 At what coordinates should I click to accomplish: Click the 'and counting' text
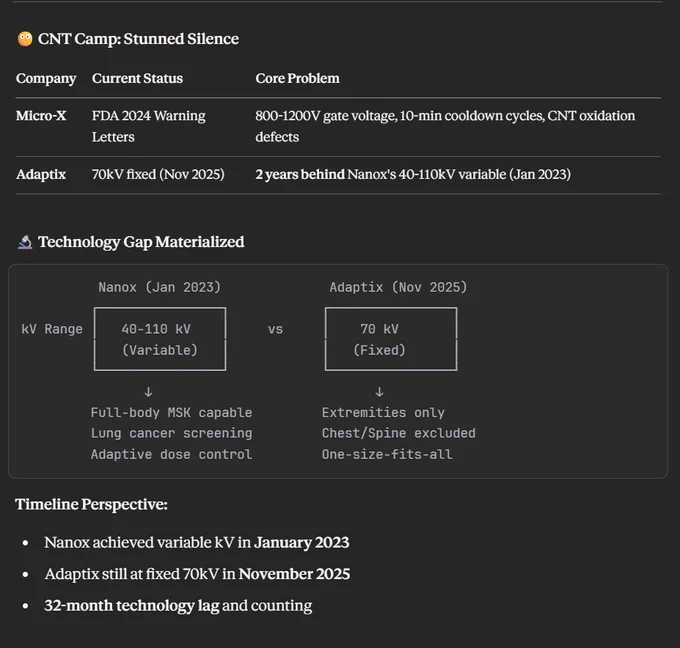pos(267,606)
